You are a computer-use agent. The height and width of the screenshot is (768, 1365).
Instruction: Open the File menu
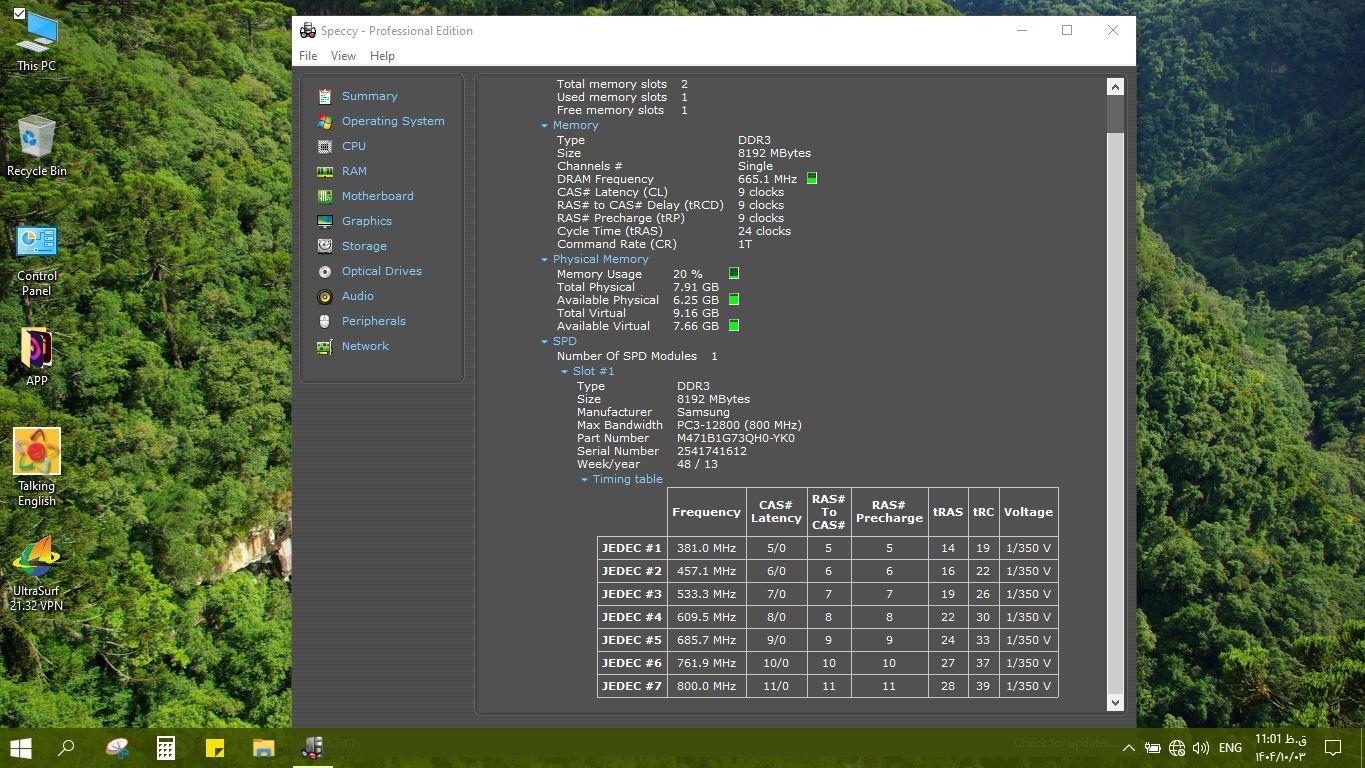tap(308, 56)
